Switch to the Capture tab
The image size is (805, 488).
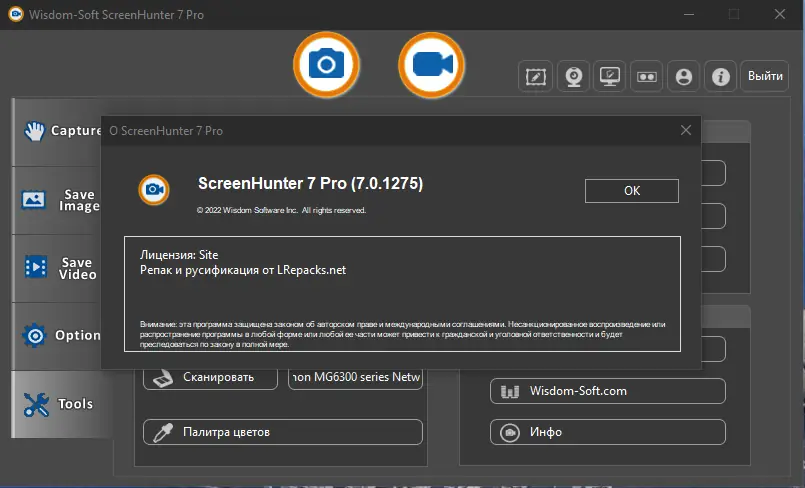(57, 131)
